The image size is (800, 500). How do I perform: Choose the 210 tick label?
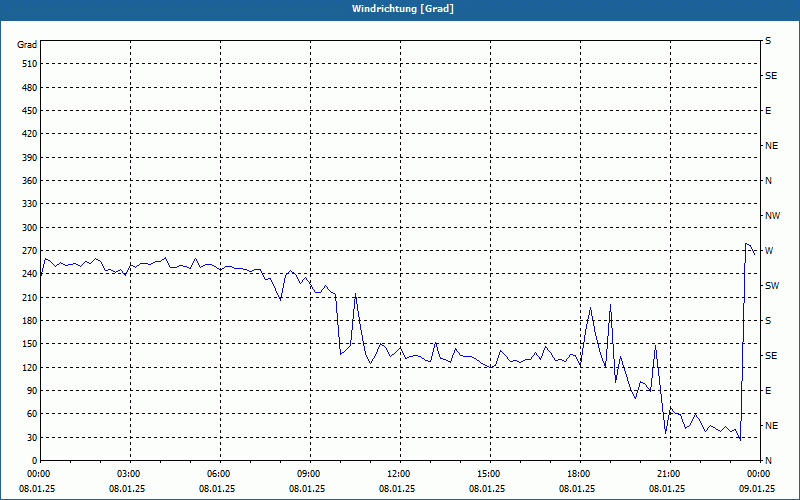coord(30,297)
